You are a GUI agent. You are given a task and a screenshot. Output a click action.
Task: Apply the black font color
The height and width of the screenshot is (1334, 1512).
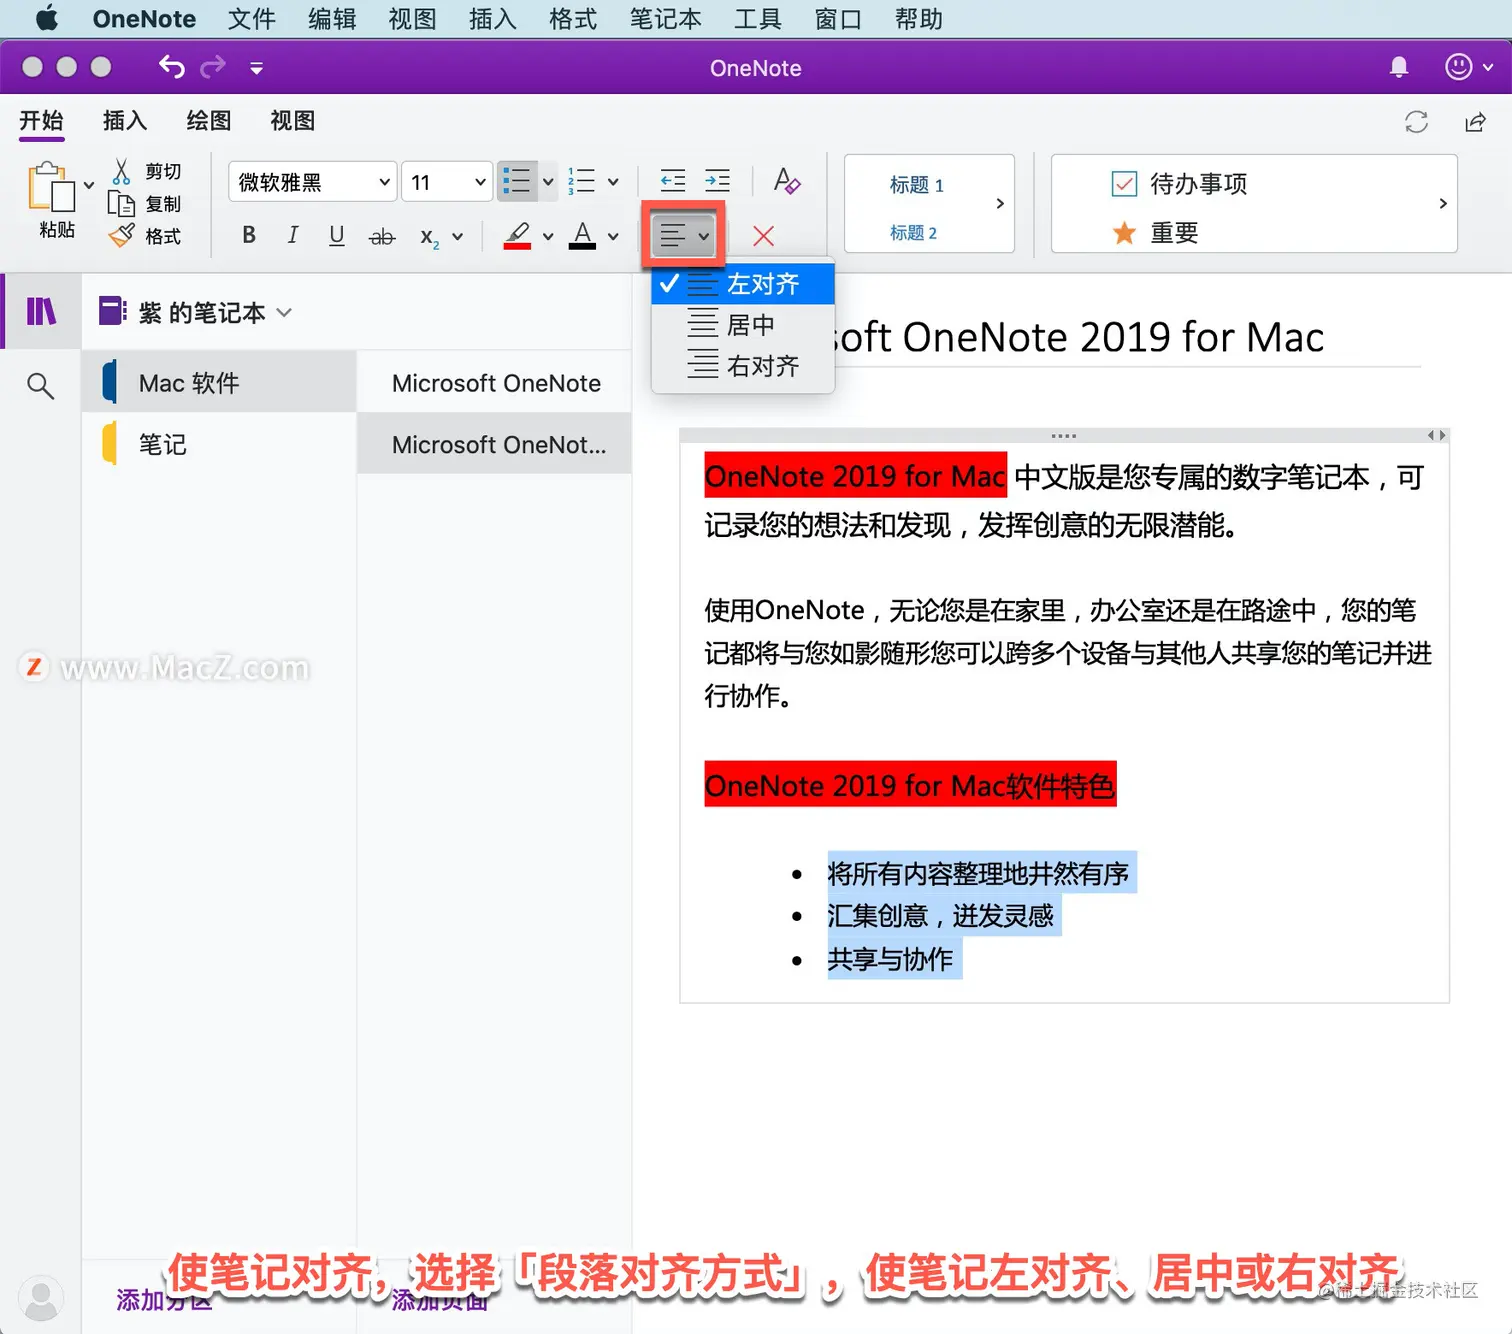tap(583, 236)
